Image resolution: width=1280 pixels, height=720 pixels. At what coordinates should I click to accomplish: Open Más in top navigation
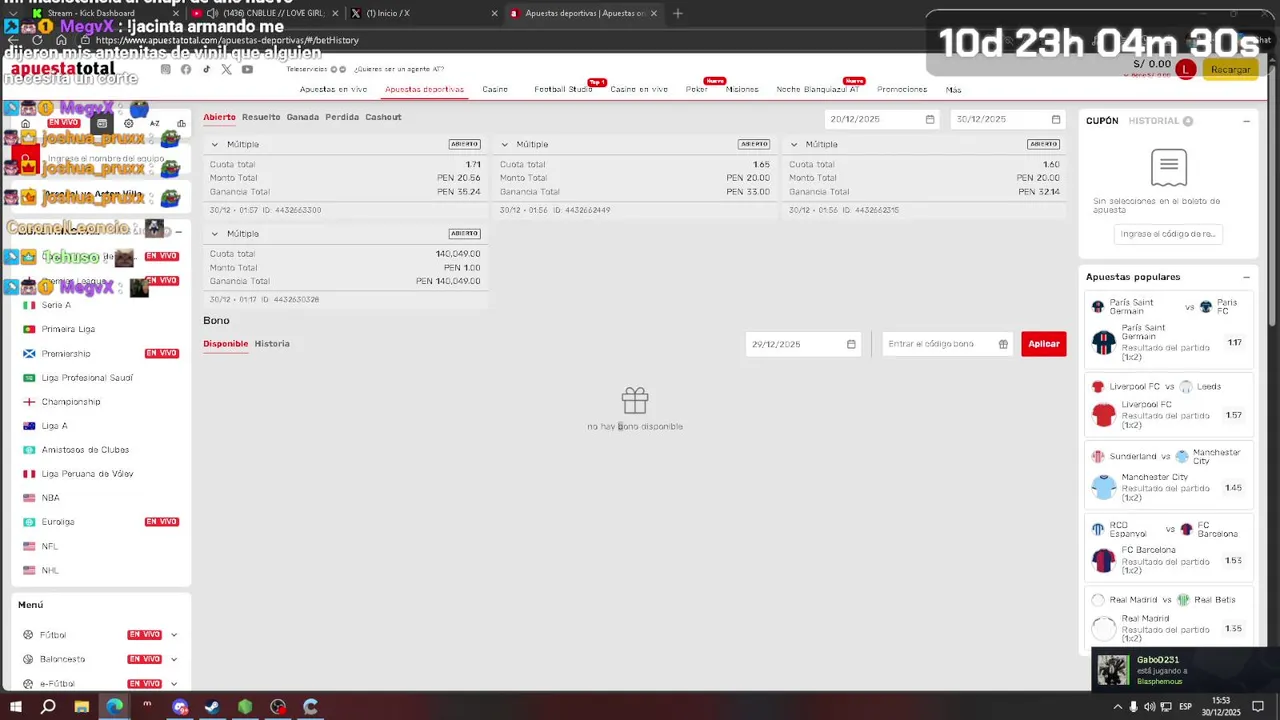coord(953,90)
